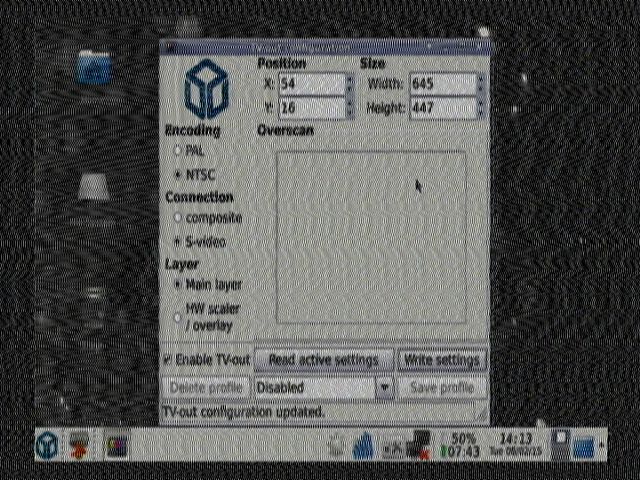Image resolution: width=640 pixels, height=480 pixels.
Task: Select the PAL encoding option
Action: [x=178, y=151]
